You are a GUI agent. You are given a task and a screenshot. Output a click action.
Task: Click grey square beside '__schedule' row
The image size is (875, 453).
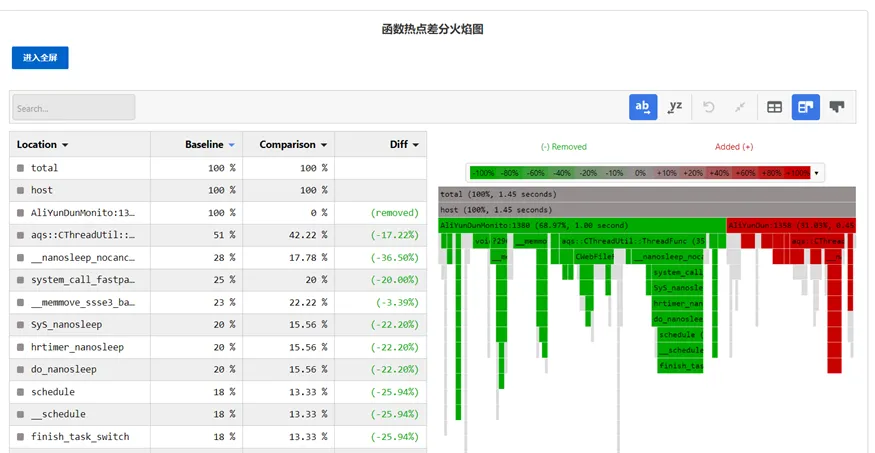(21, 414)
